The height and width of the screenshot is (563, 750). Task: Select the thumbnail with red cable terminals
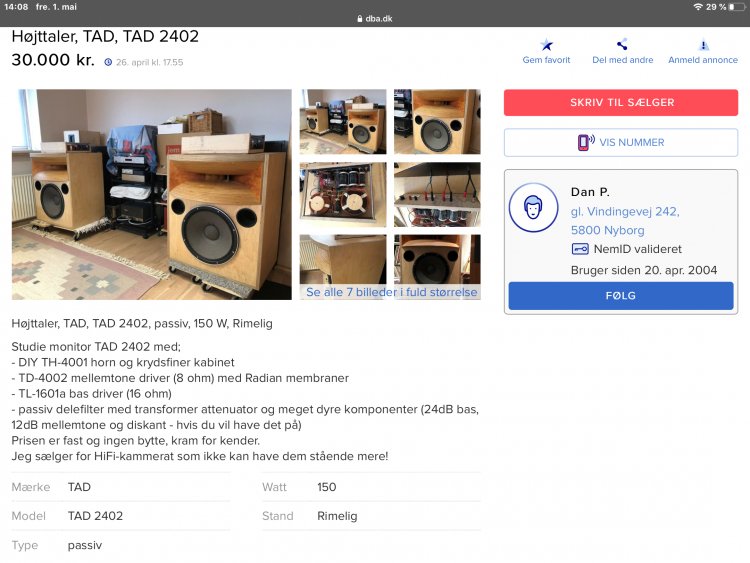click(x=437, y=194)
